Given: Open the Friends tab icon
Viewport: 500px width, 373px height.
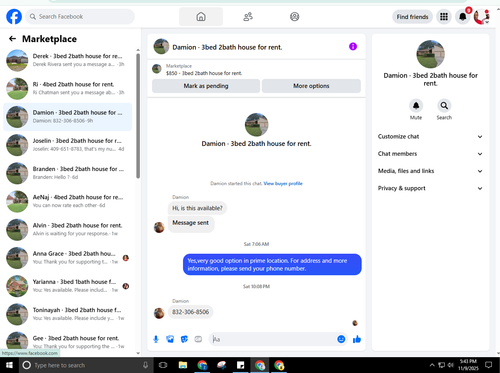Looking at the screenshot, I should pyautogui.click(x=248, y=16).
